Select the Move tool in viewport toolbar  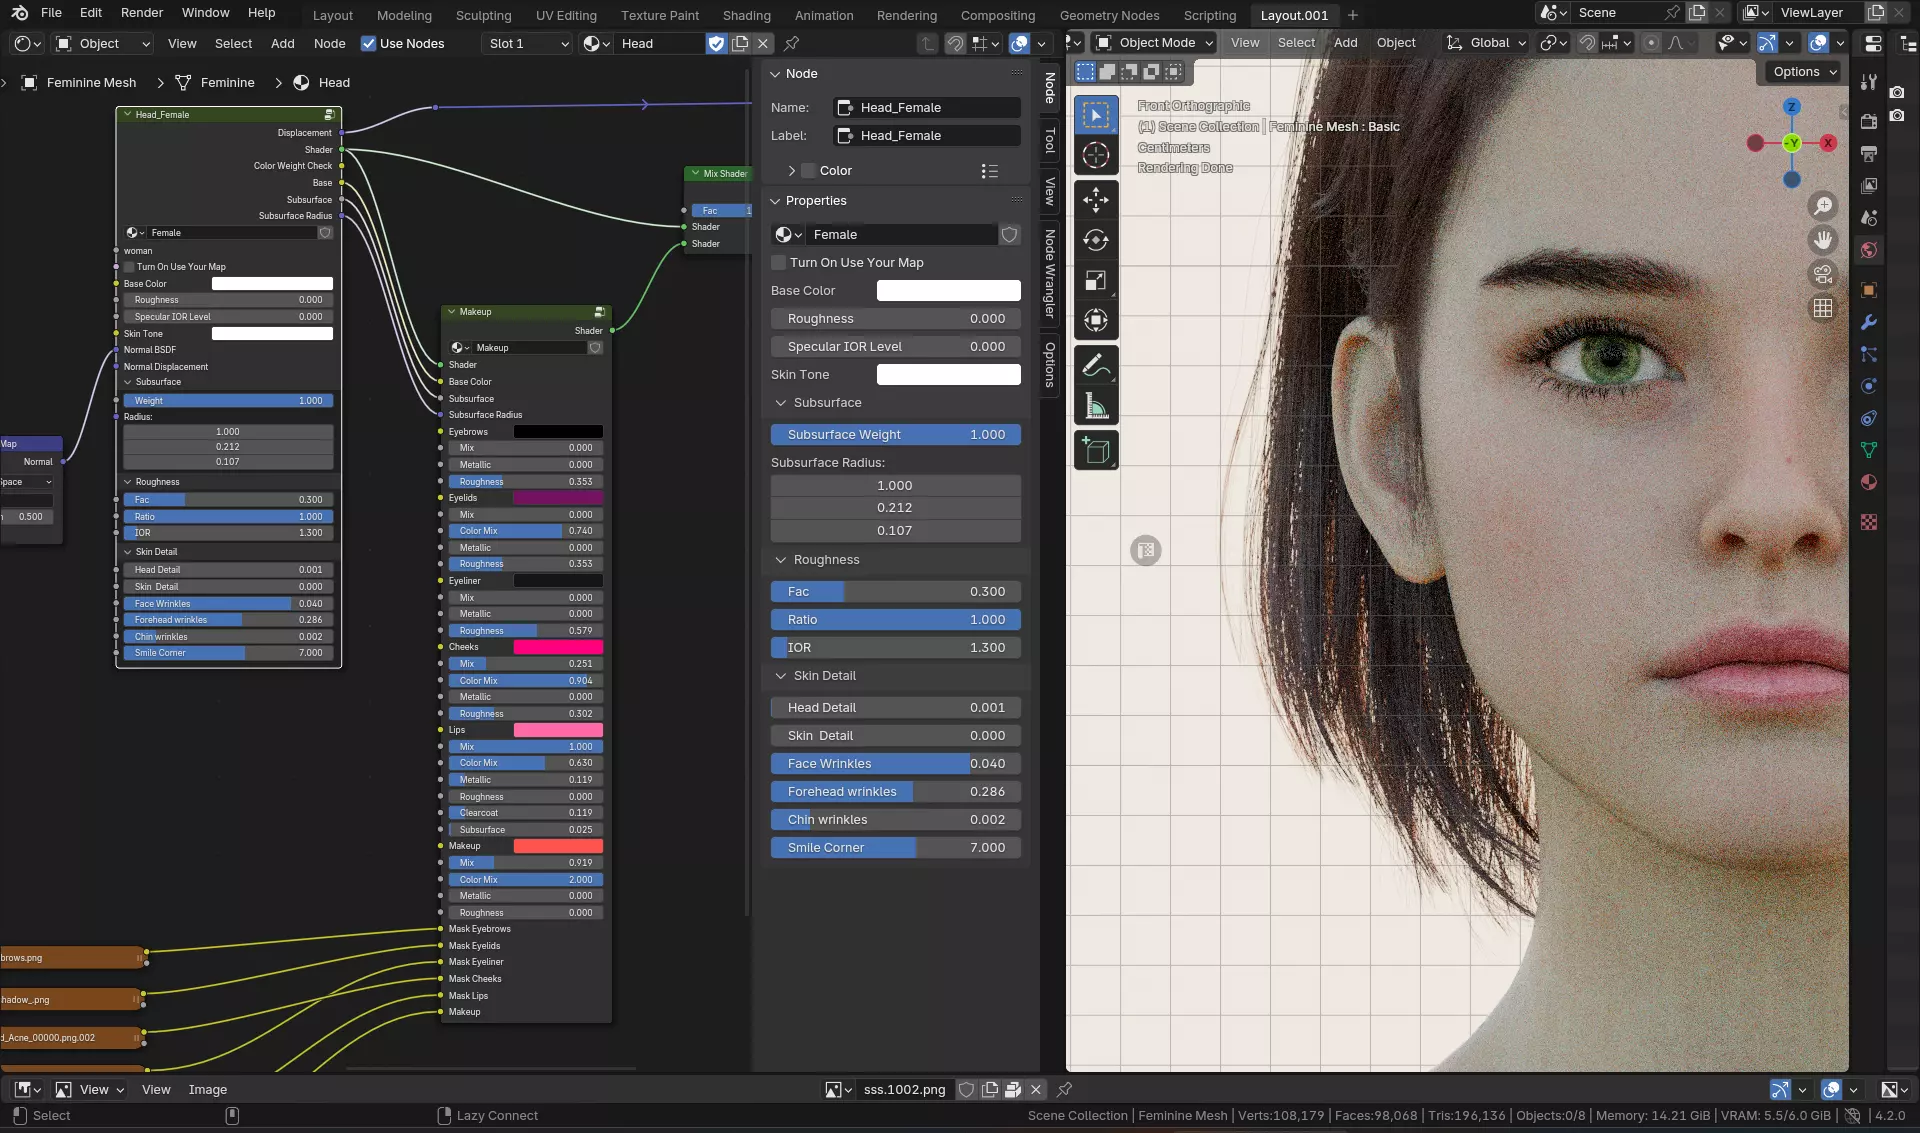point(1096,199)
